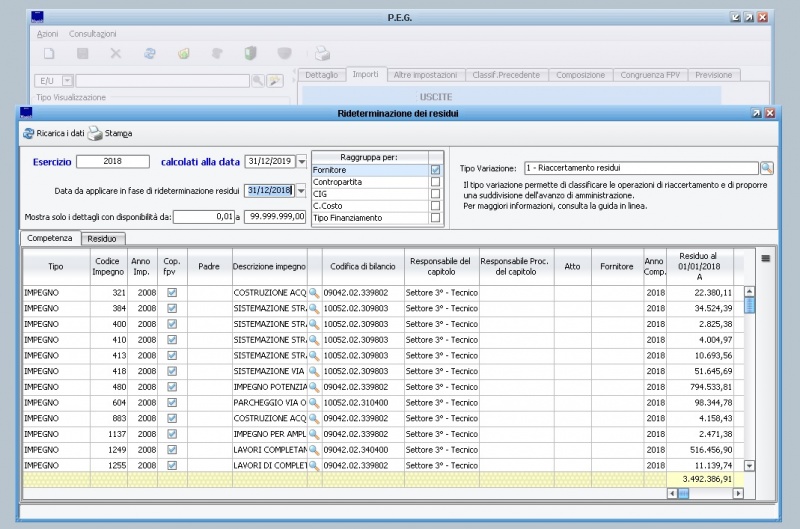Enable grouping by Contropartita
800x529 pixels.
(435, 183)
